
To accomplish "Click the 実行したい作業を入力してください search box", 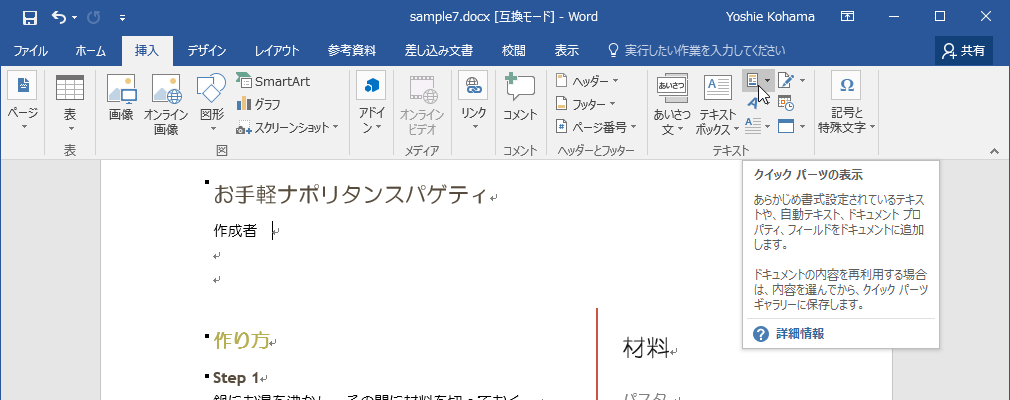I will point(697,50).
